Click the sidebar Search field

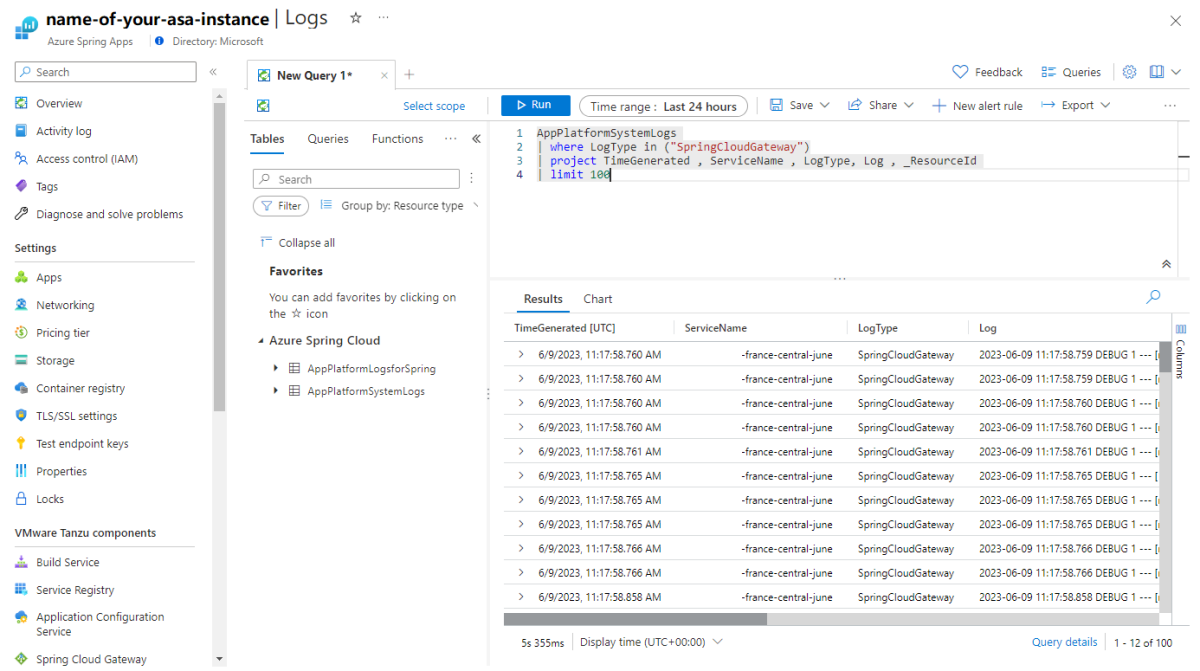coord(105,72)
